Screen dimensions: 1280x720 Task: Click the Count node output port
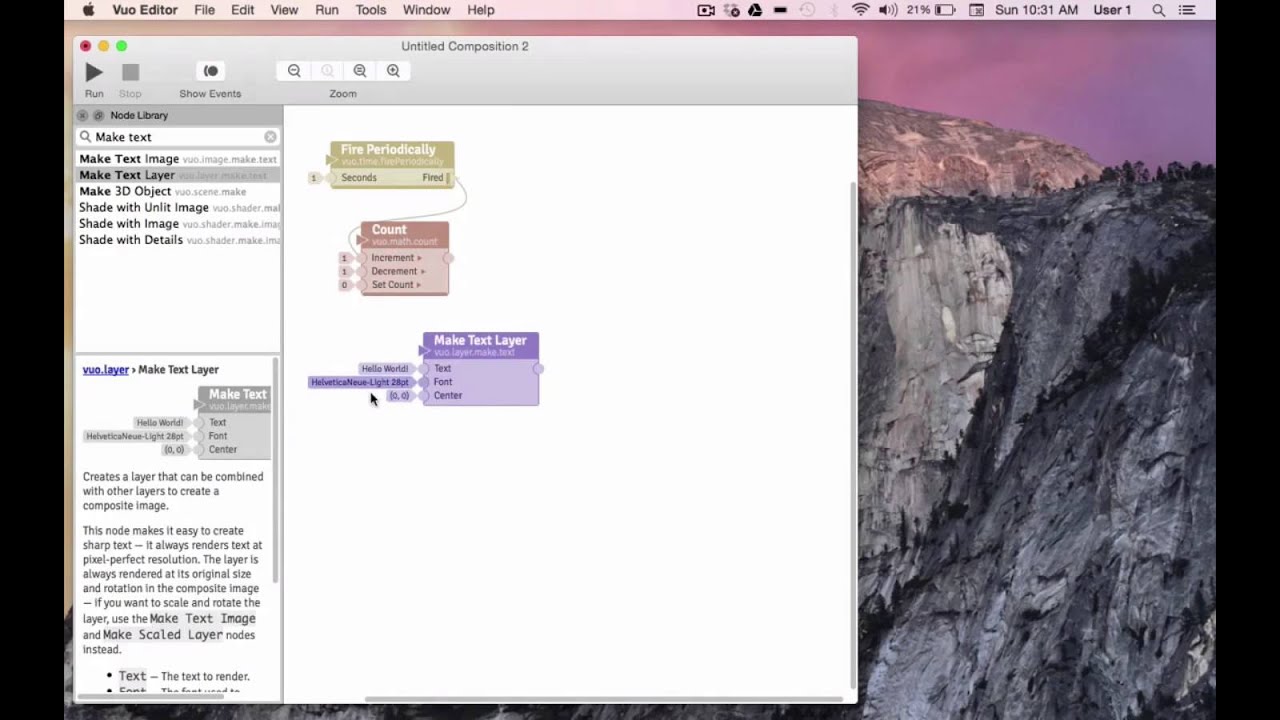[x=448, y=258]
